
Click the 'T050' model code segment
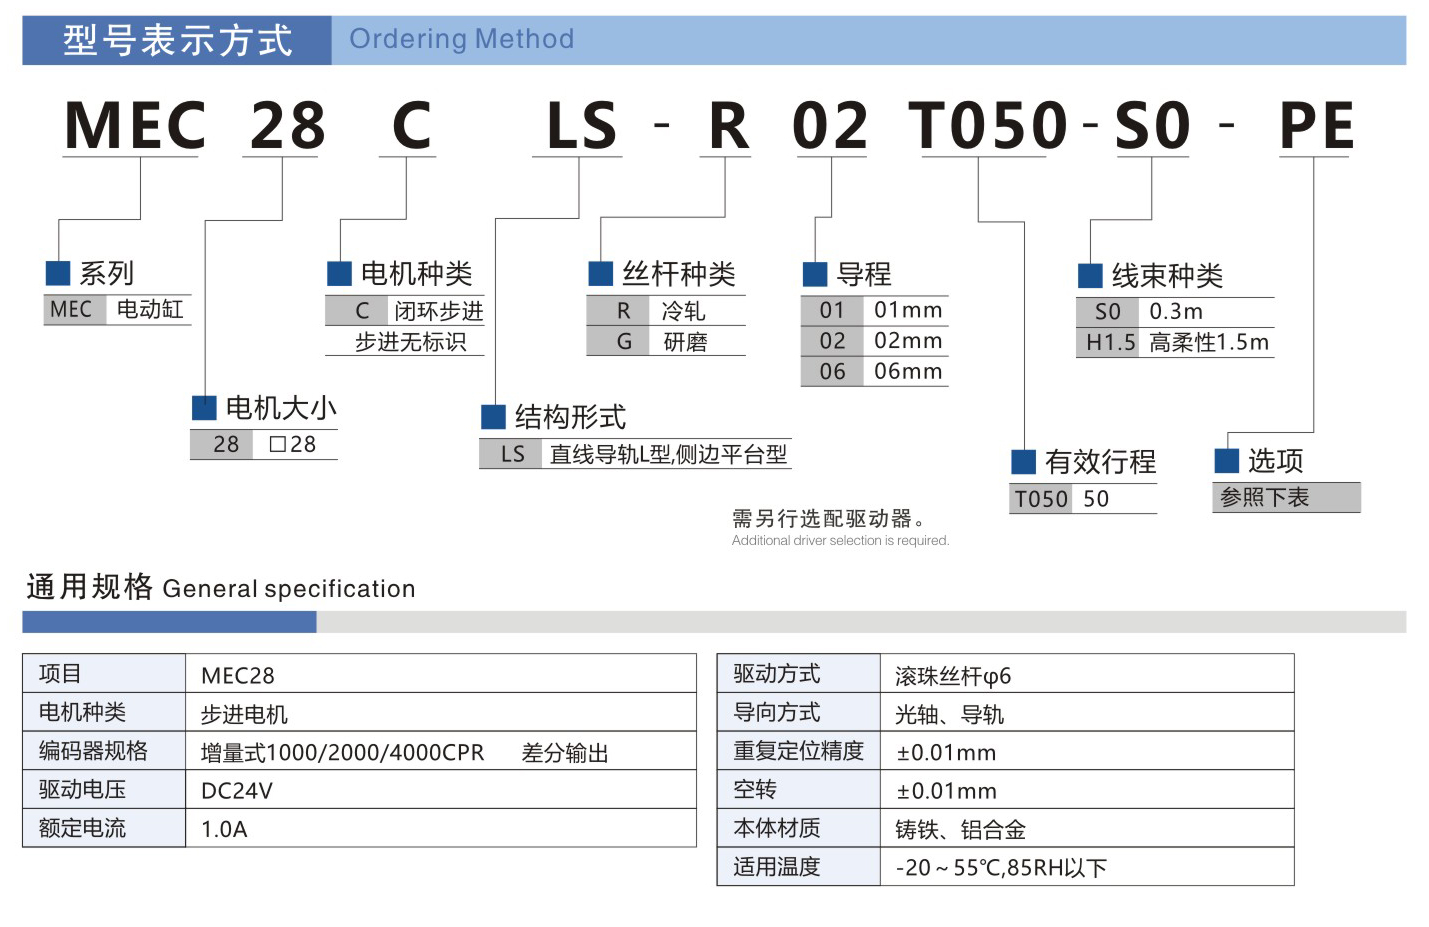989,126
